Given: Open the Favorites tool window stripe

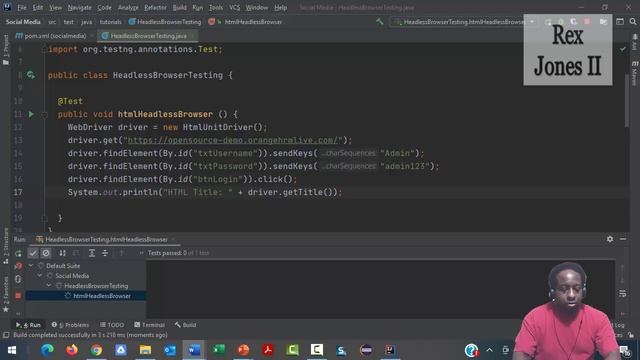Looking at the screenshot, I should [x=6, y=294].
